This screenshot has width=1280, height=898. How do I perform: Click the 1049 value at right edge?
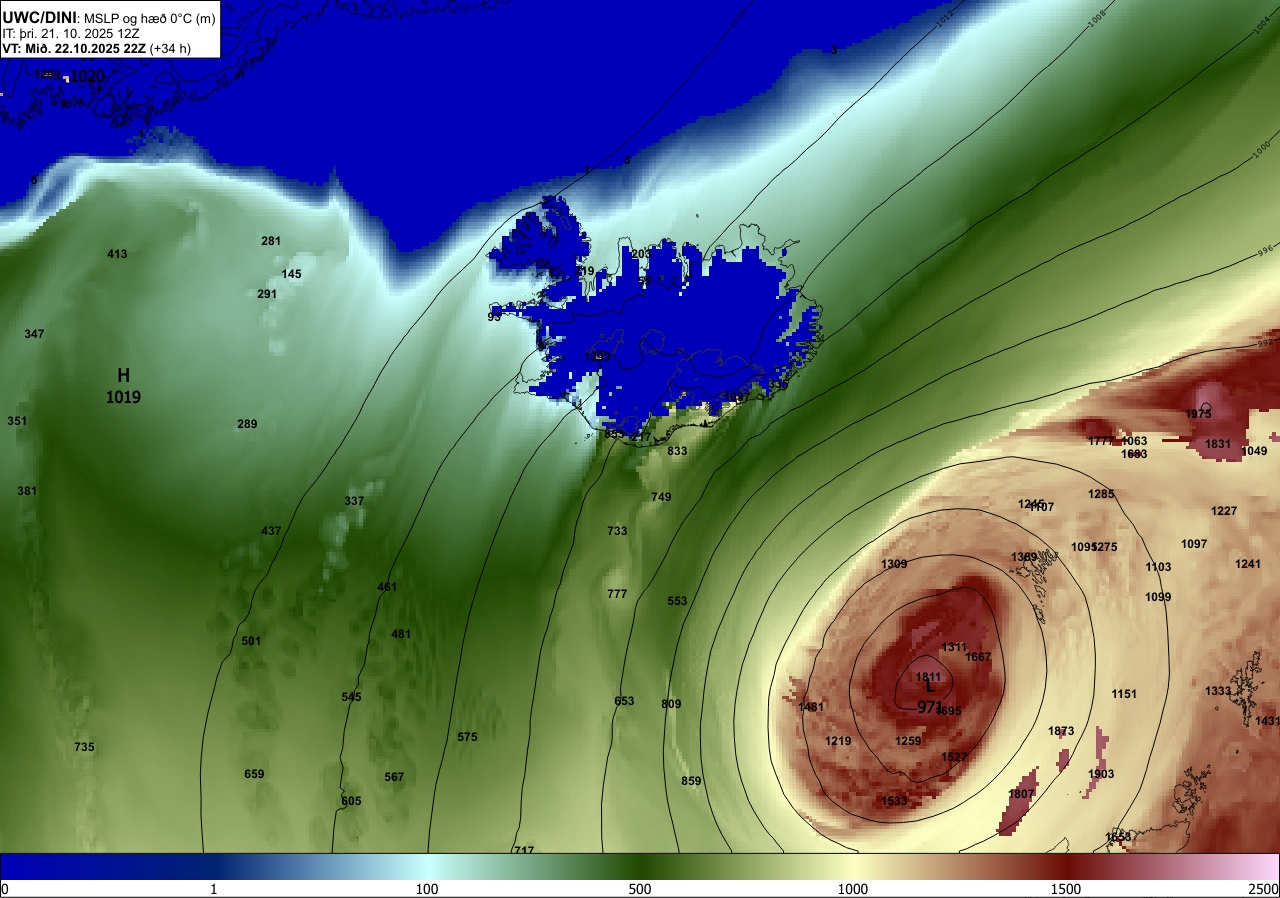click(1254, 451)
